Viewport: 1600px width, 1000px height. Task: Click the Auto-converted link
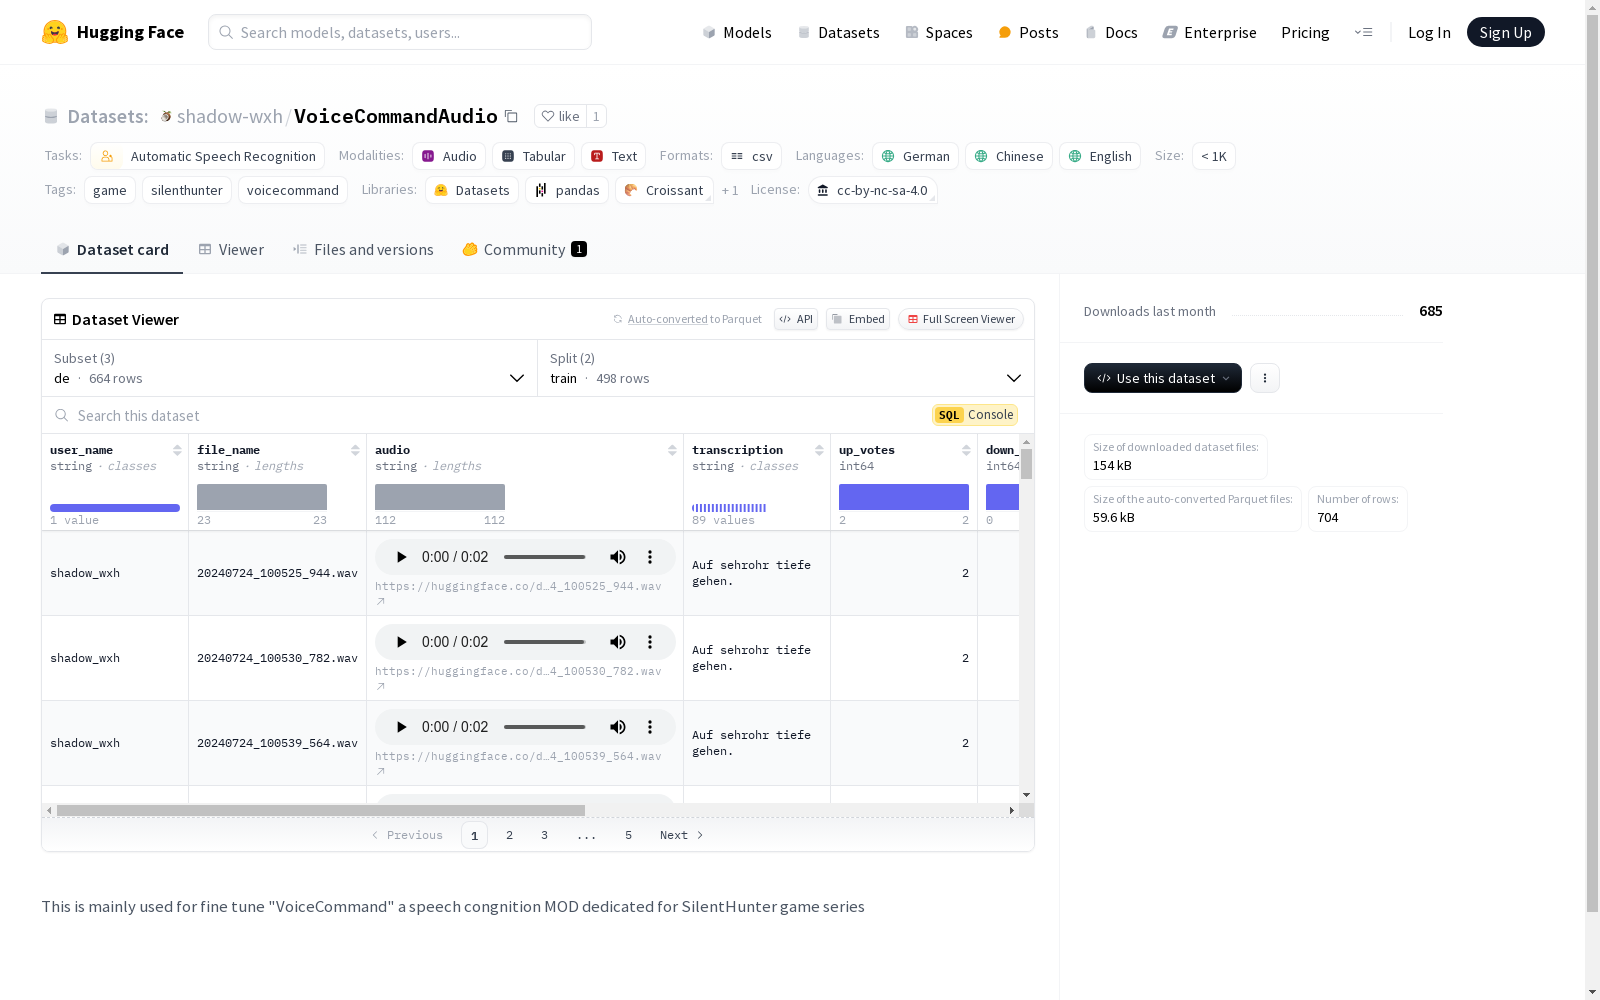667,319
